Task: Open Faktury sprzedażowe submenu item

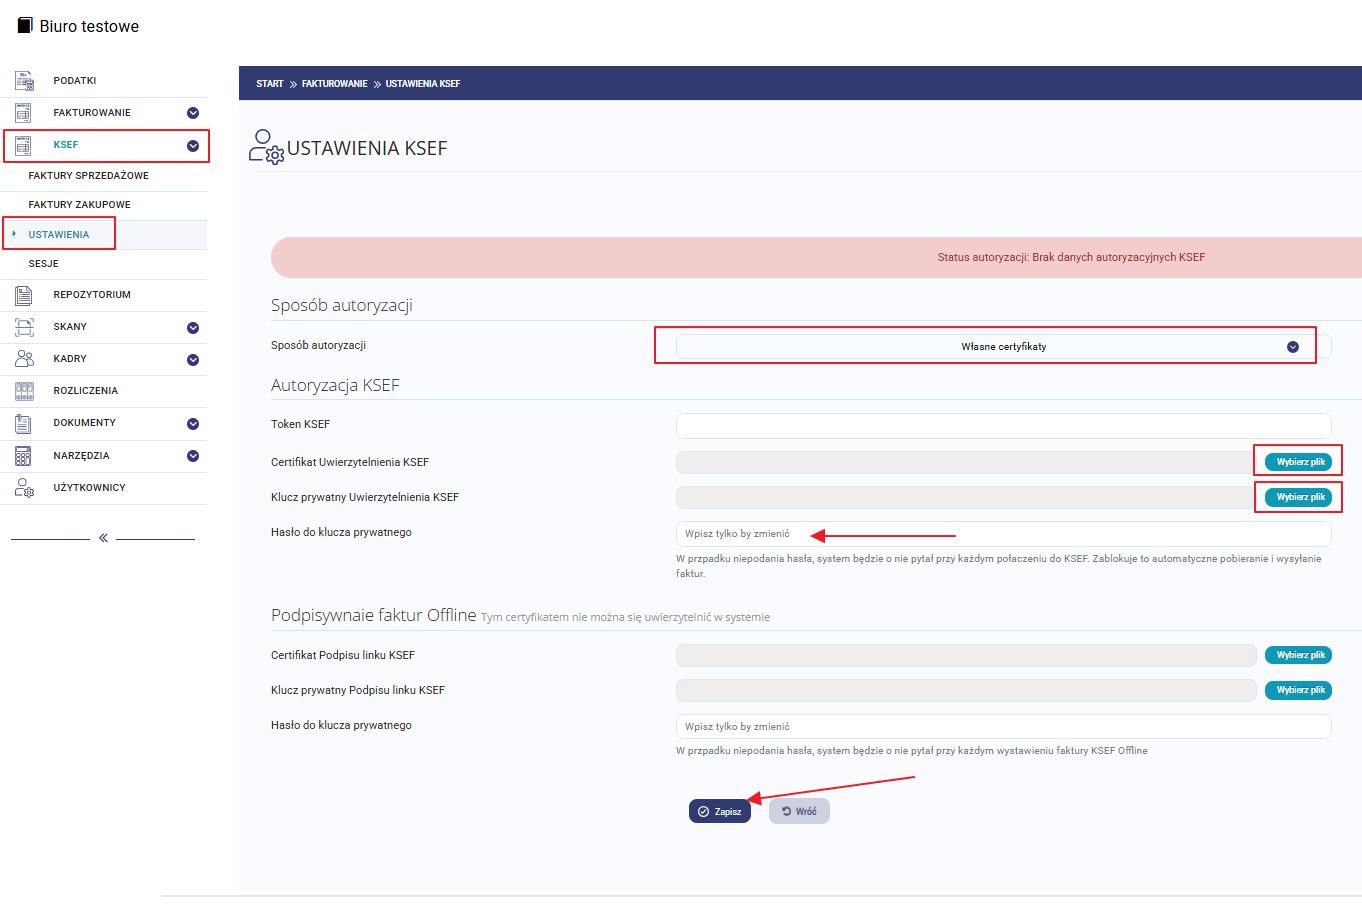Action: click(x=89, y=176)
